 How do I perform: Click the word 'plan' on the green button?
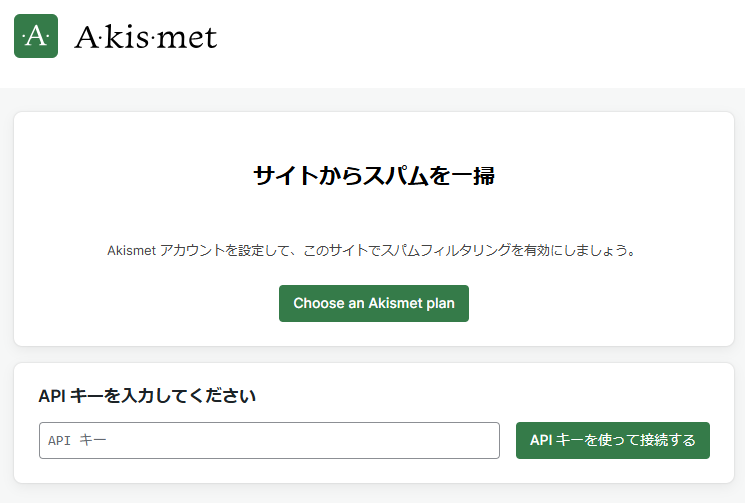[x=440, y=304]
